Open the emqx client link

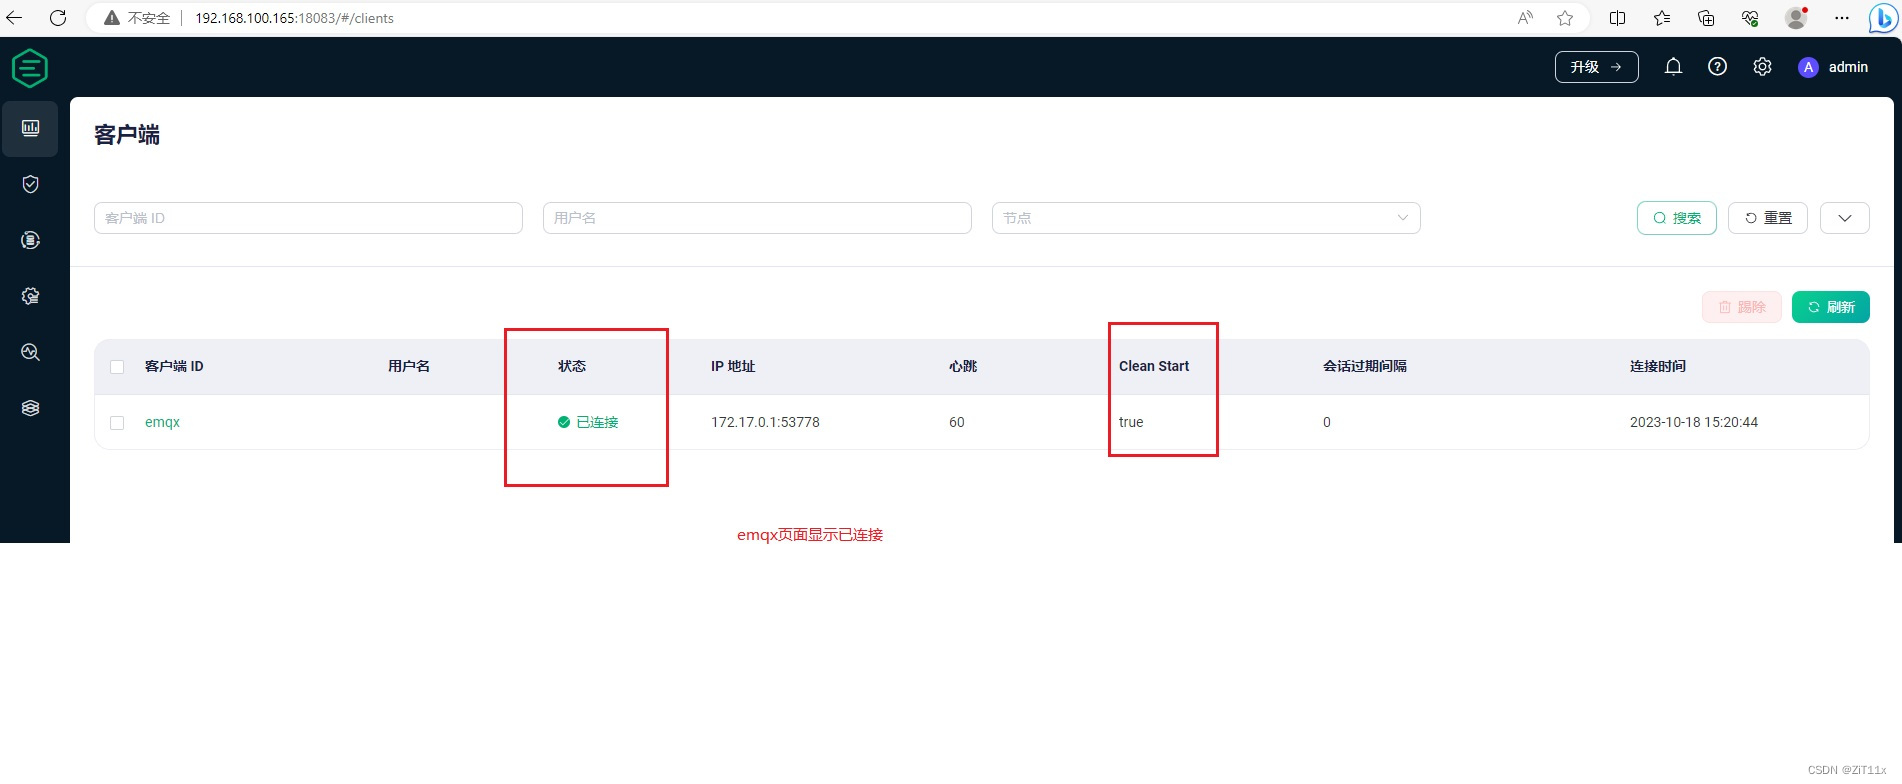(x=162, y=422)
